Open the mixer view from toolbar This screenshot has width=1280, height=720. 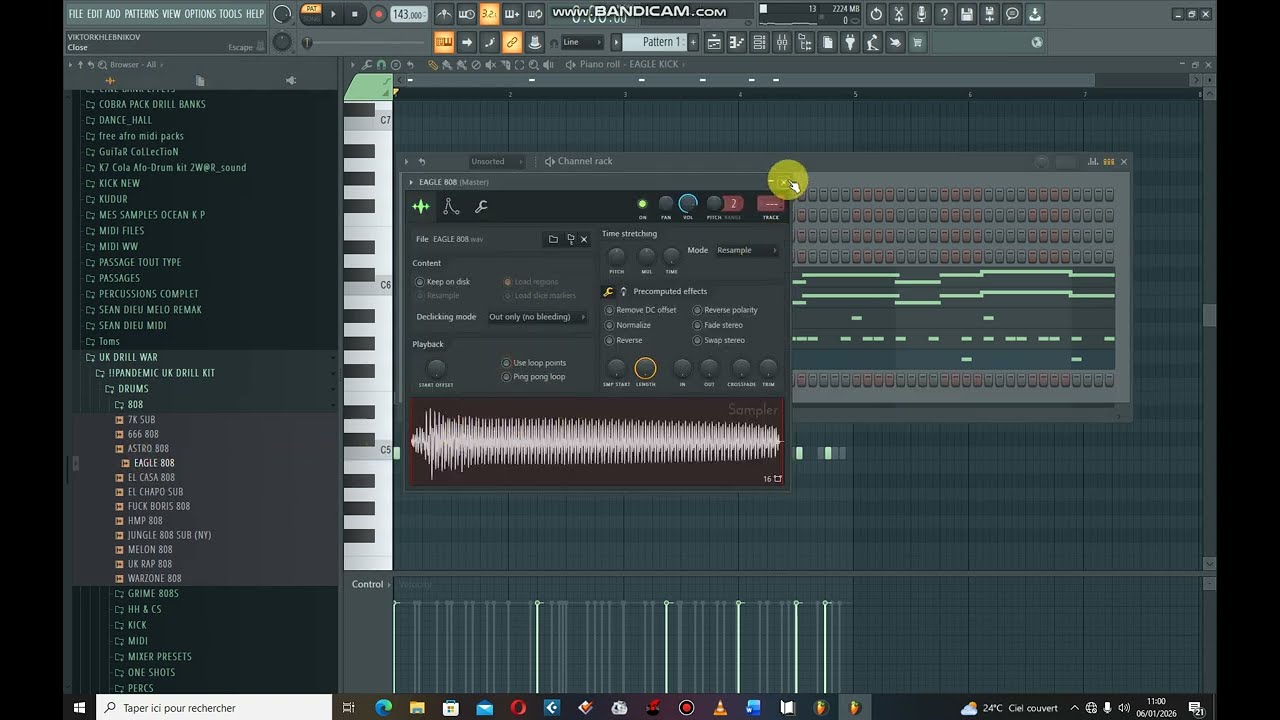coord(781,42)
